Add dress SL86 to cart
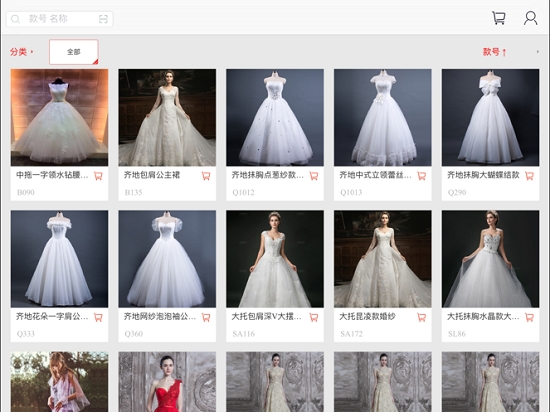The image size is (550, 412). coord(529,318)
